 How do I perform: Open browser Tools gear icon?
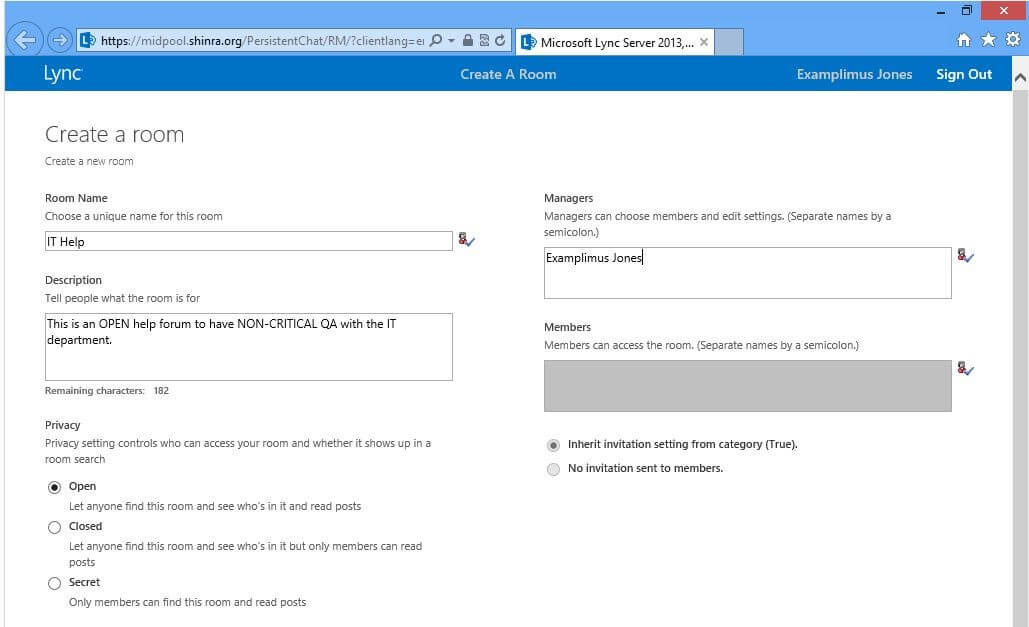(1013, 39)
